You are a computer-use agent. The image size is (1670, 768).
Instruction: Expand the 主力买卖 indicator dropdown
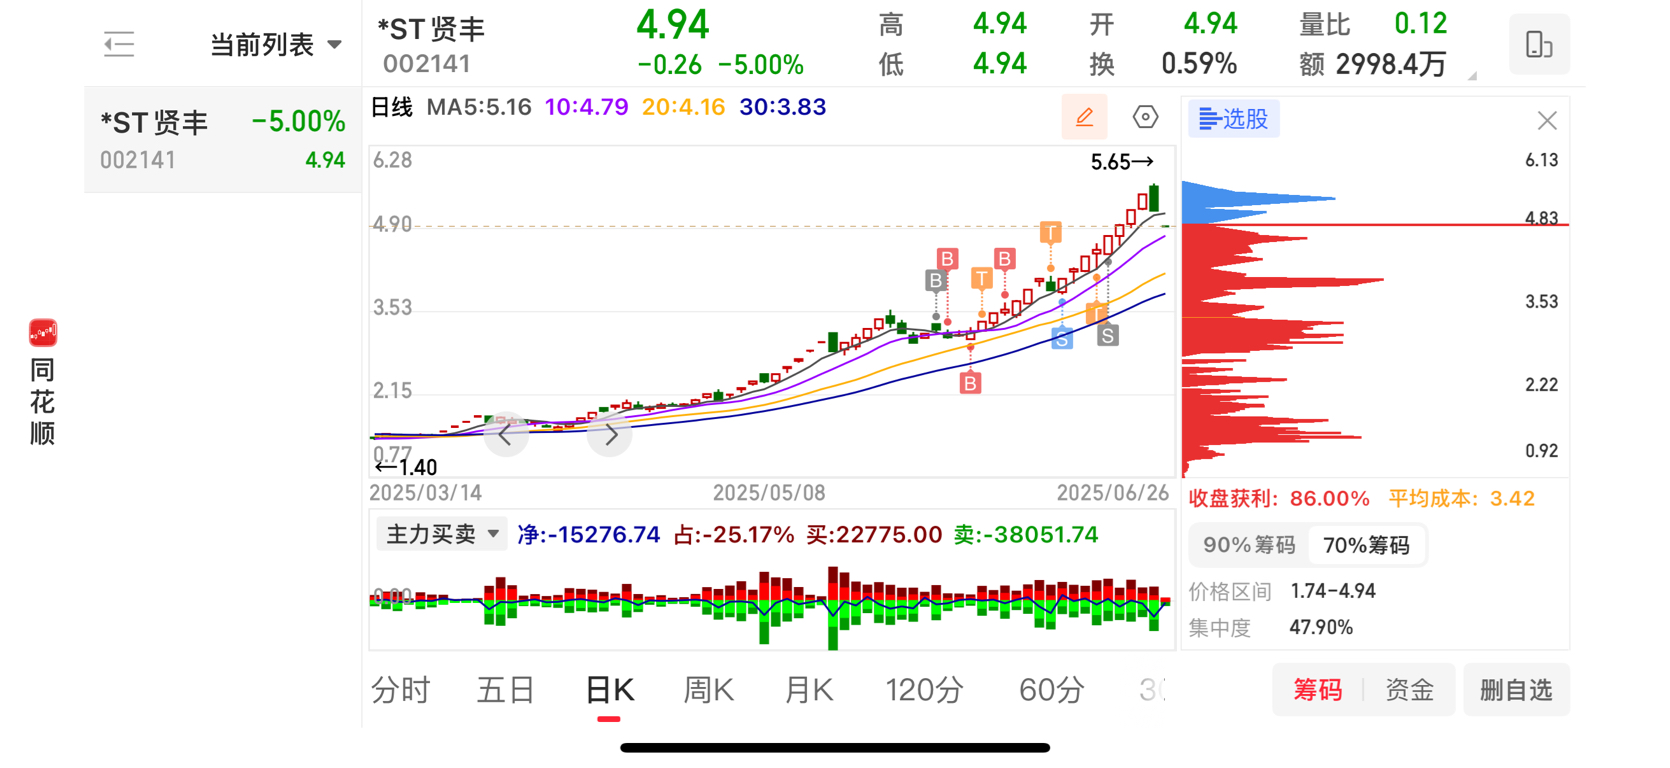[x=442, y=534]
